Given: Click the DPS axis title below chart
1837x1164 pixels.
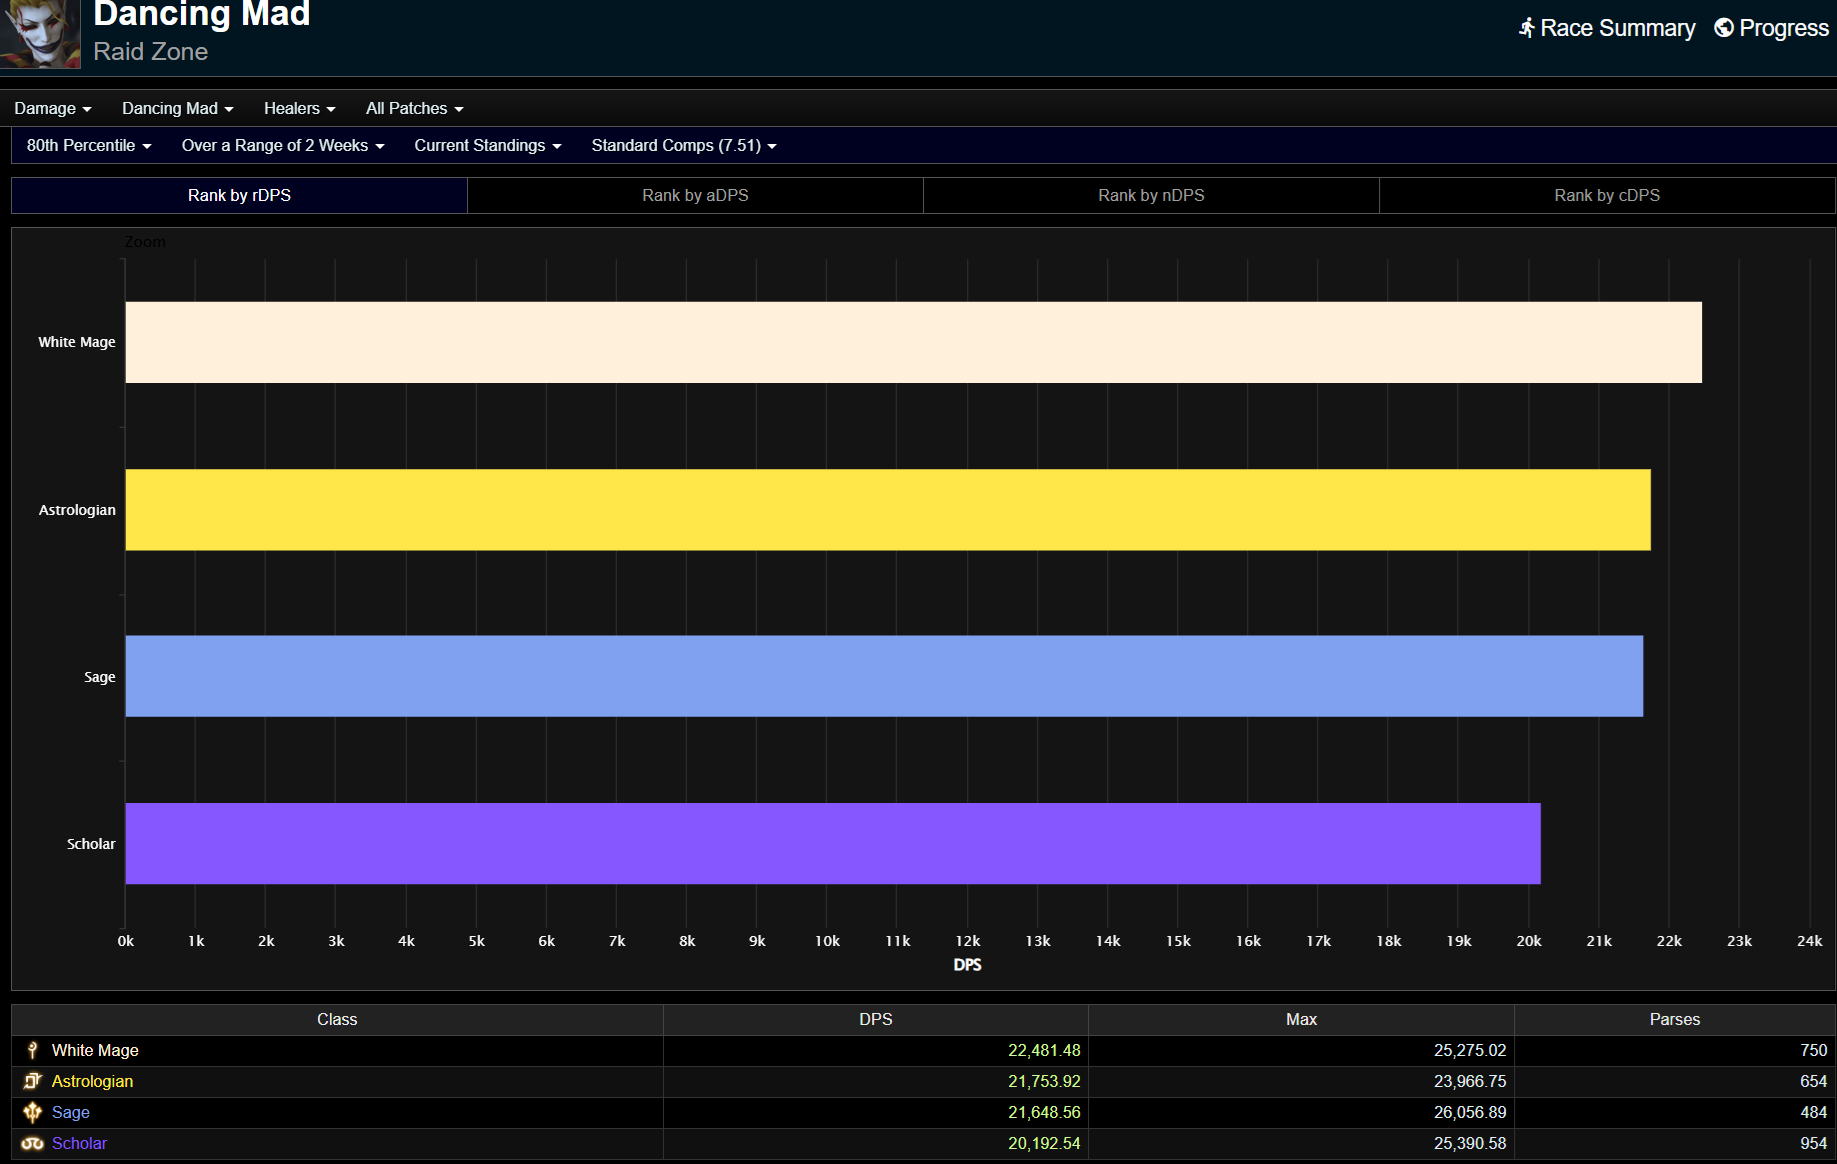Looking at the screenshot, I should pos(967,965).
